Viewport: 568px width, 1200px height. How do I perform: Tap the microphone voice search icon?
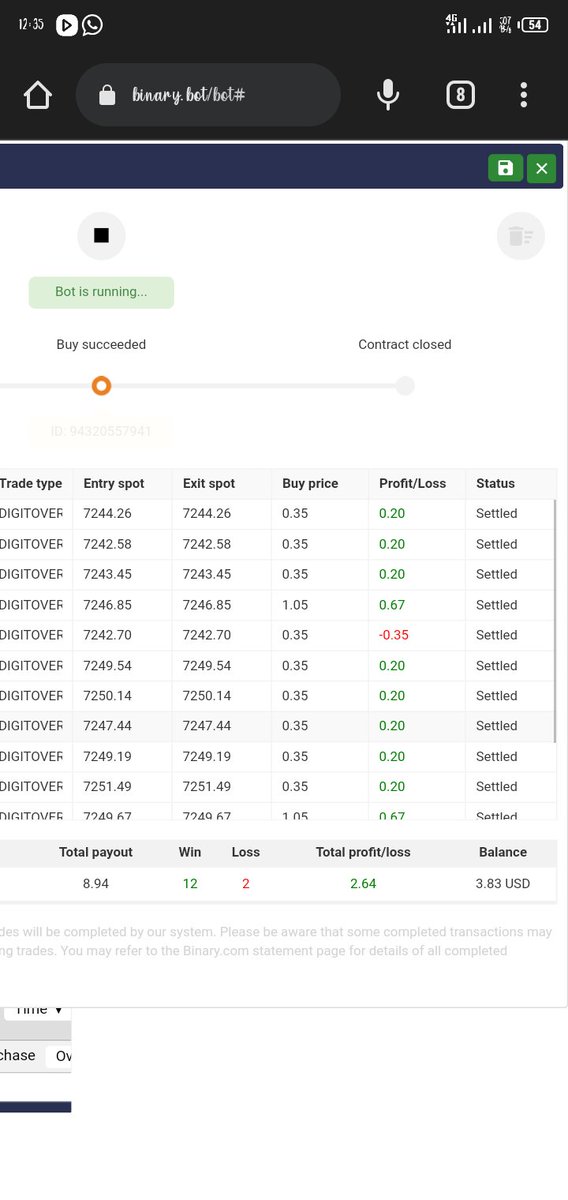(x=388, y=95)
